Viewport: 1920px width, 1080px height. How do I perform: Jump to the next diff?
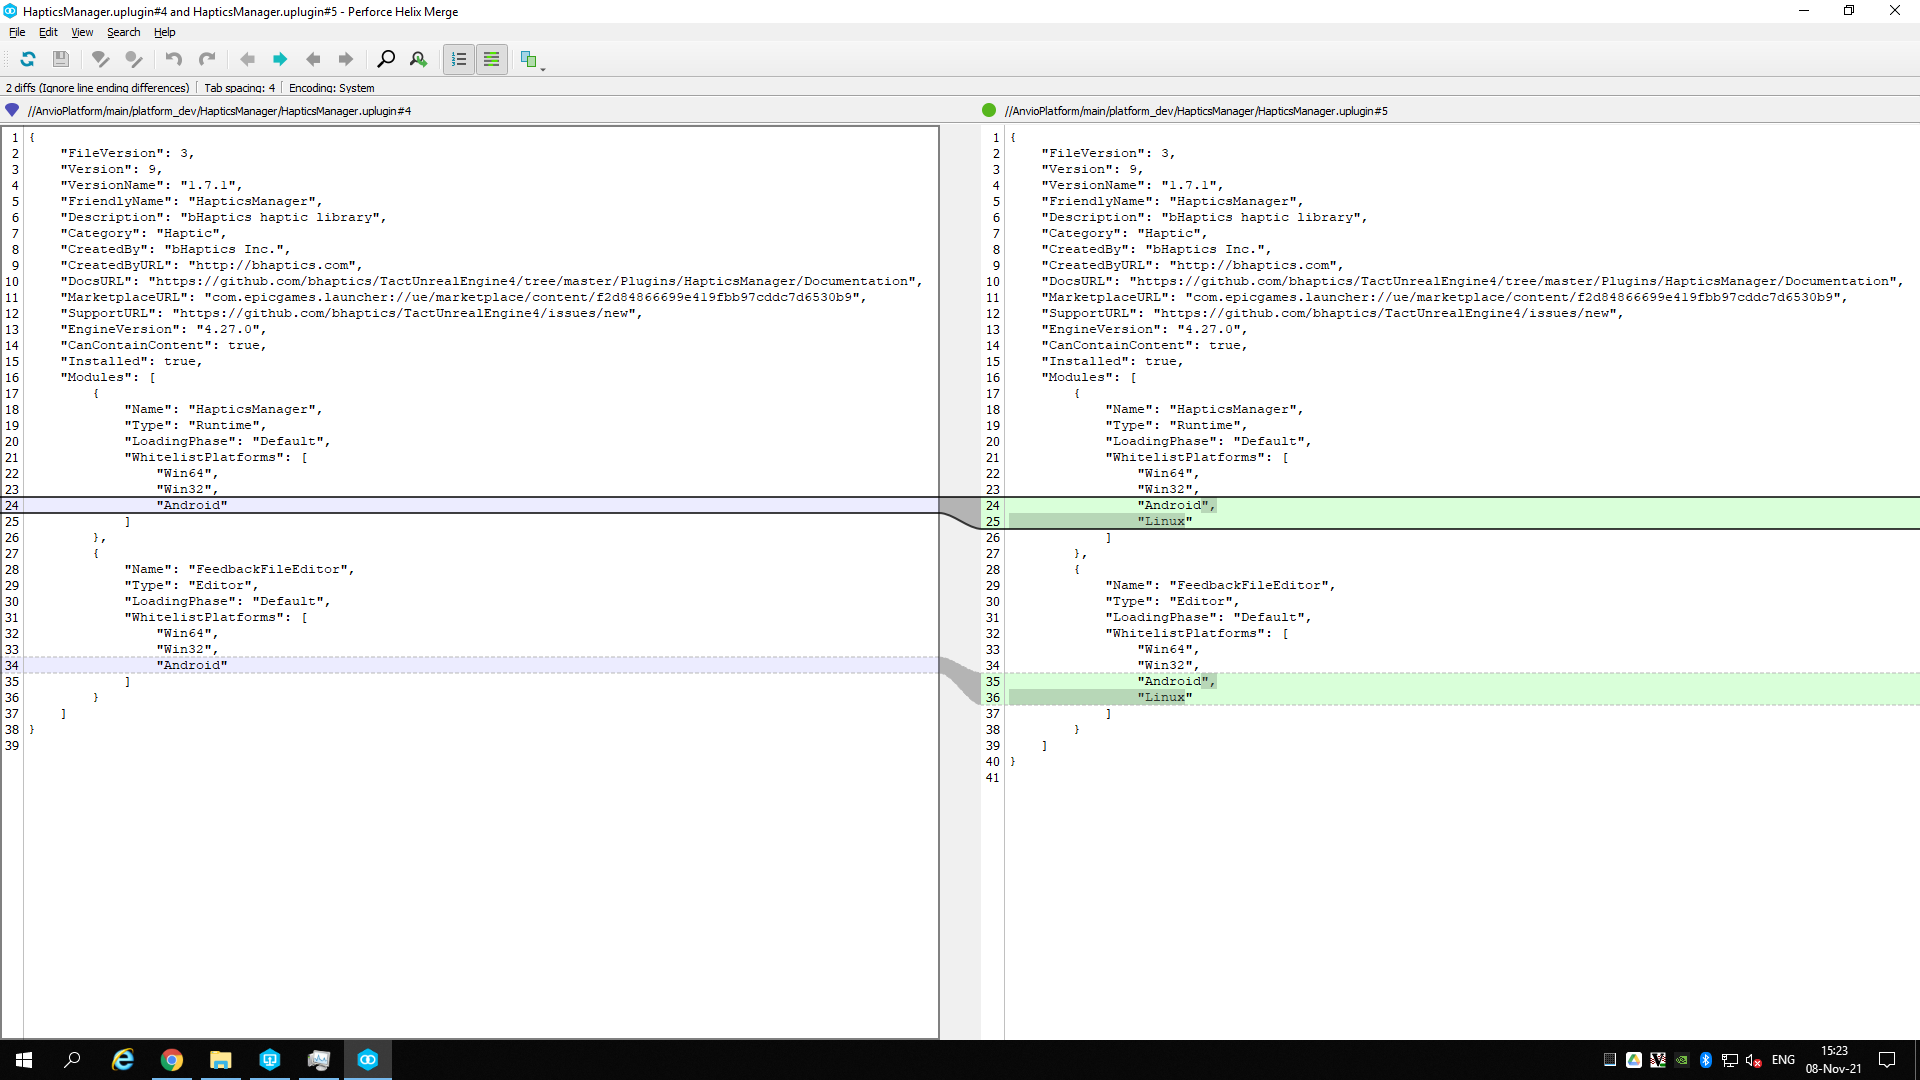279,59
